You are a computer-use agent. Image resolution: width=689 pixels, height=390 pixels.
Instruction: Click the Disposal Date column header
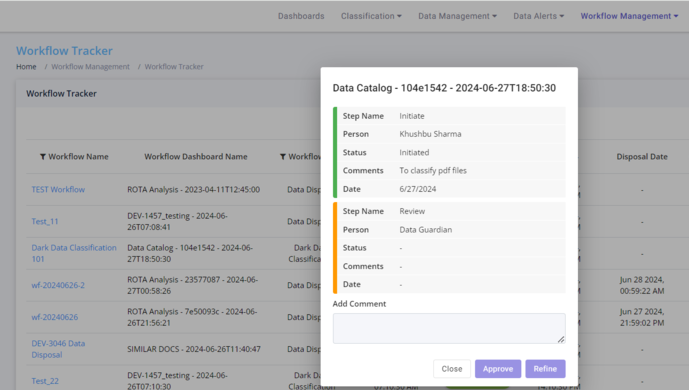pos(642,157)
